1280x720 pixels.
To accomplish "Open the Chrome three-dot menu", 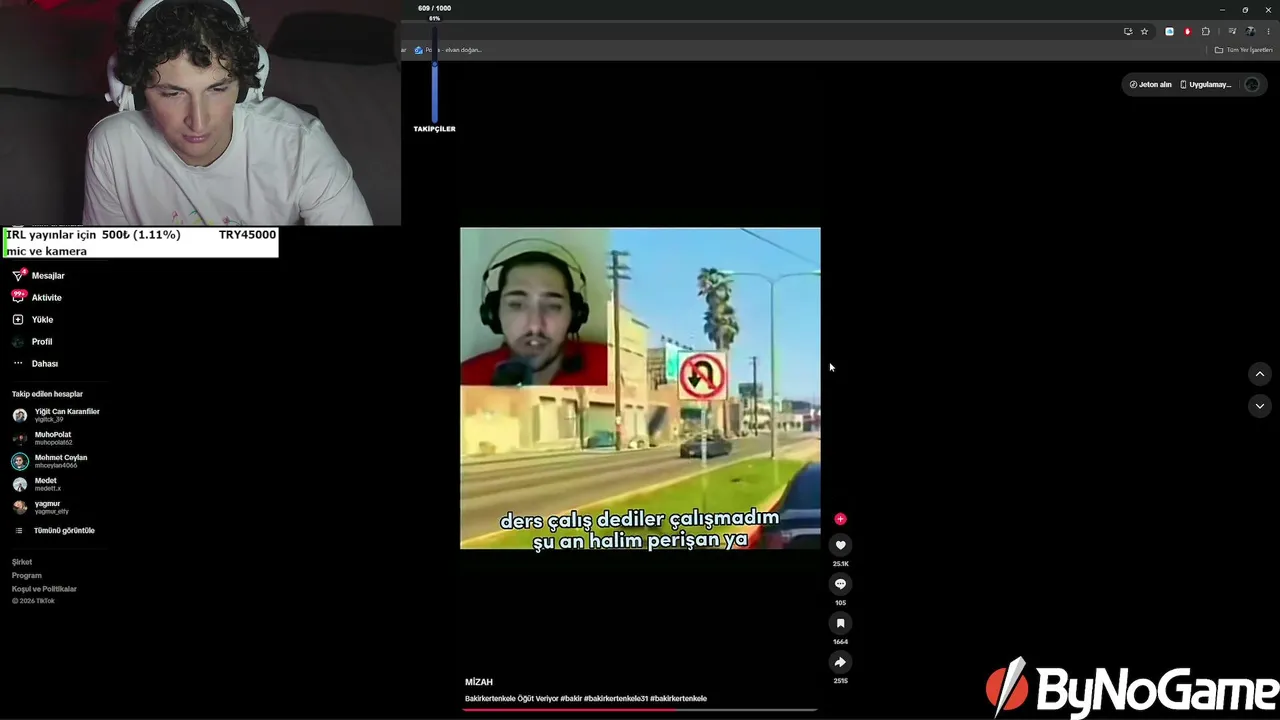I will 1268,31.
